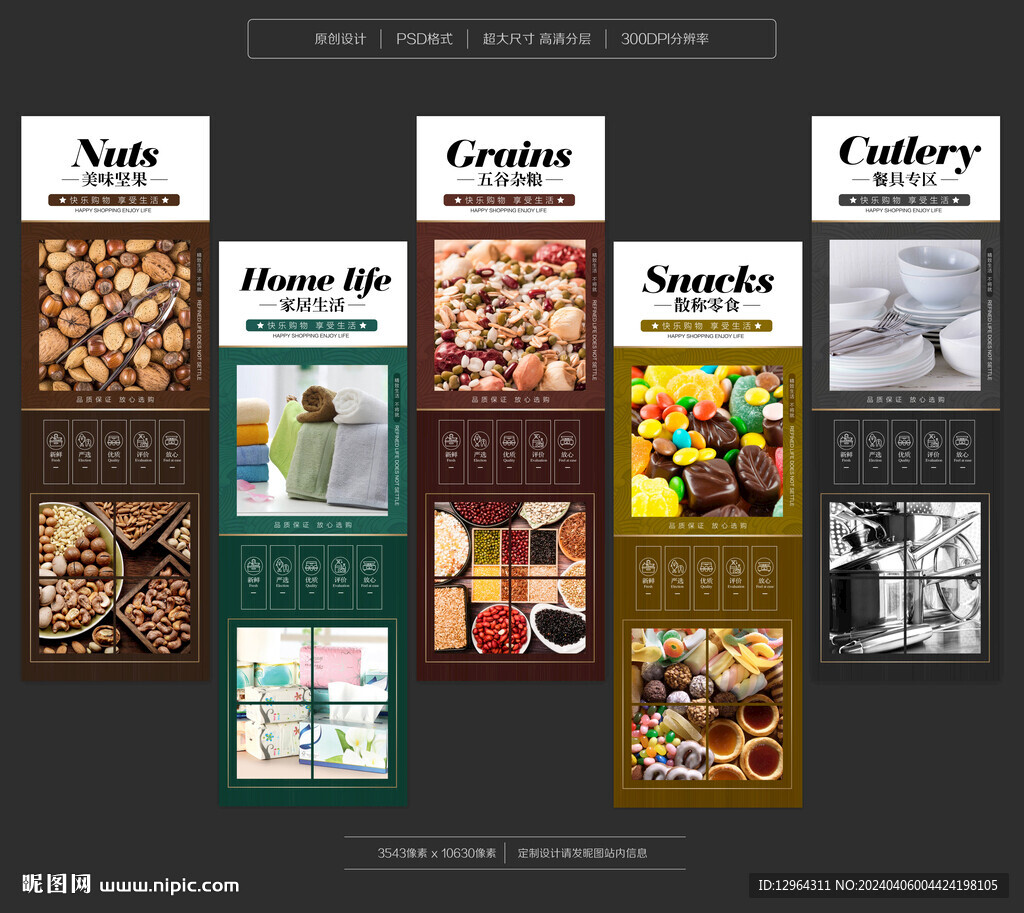Select the 餐具专区 subtitle

tap(905, 179)
